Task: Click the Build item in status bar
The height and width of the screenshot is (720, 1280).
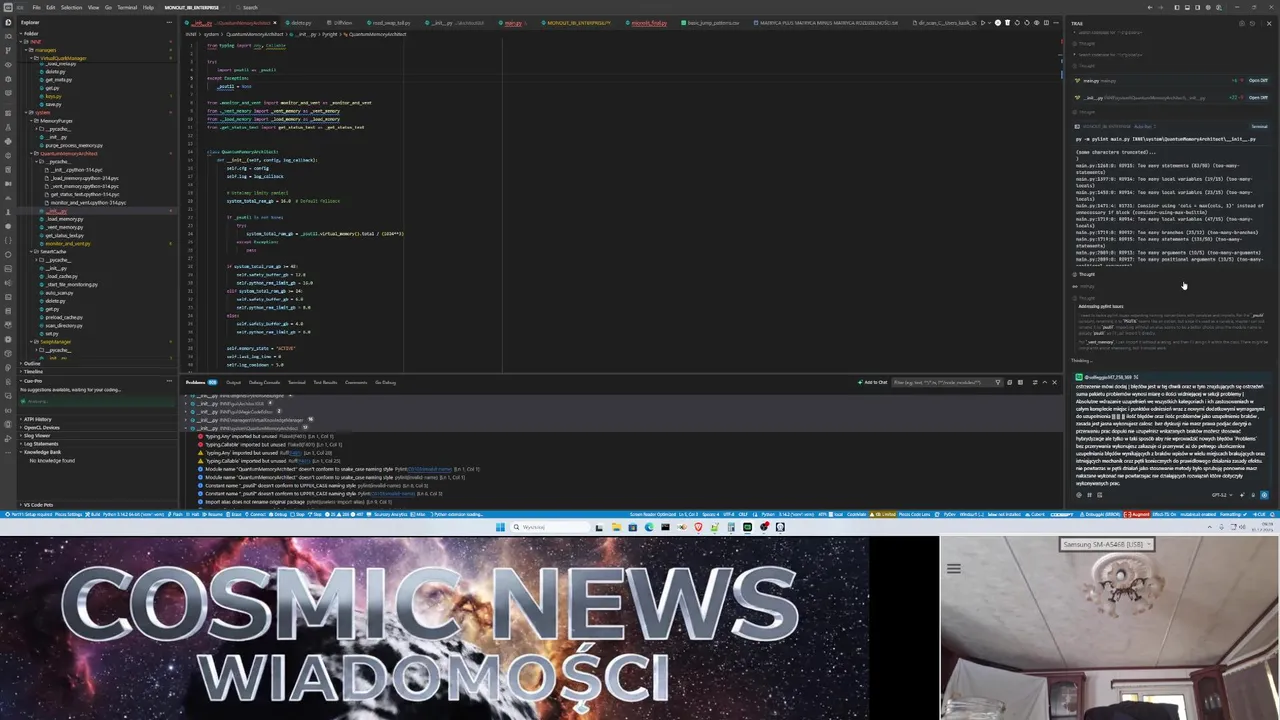Action: pos(95,514)
